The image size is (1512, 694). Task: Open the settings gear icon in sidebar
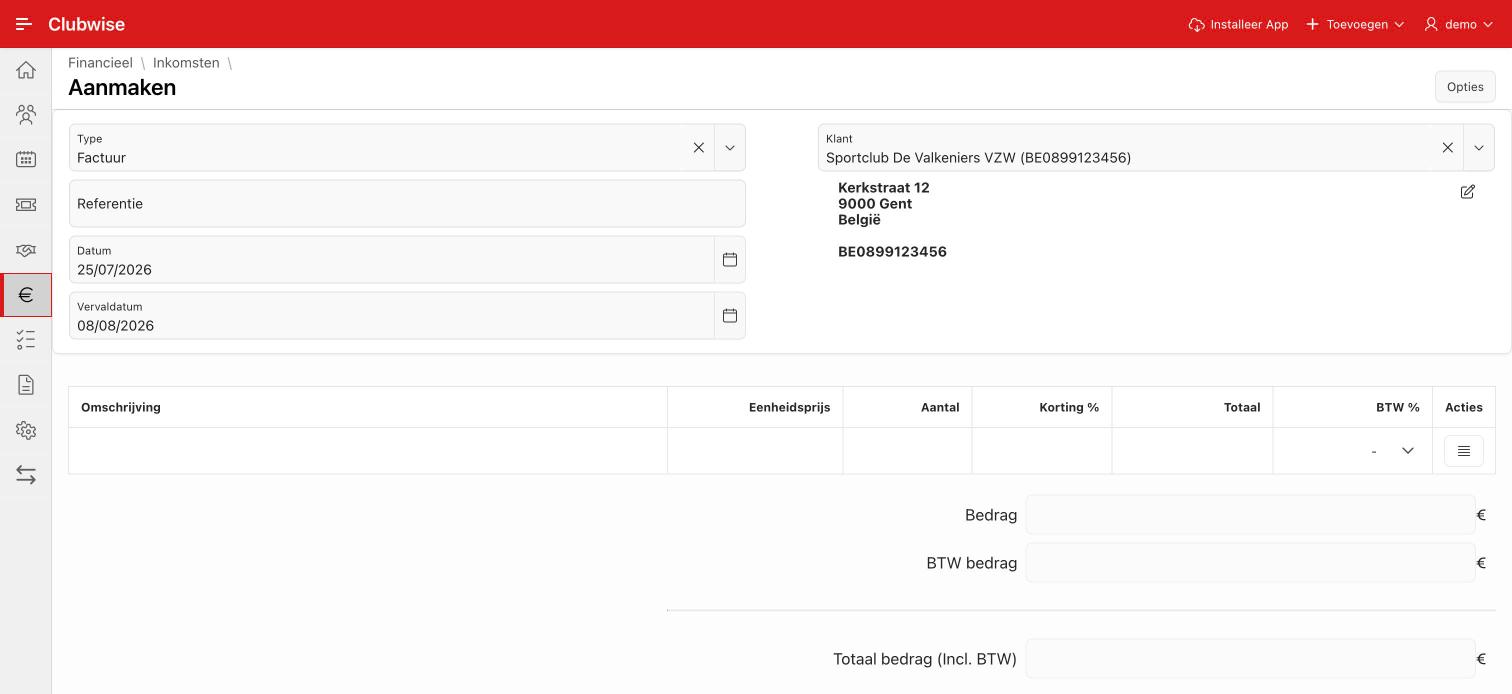[x=26, y=430]
